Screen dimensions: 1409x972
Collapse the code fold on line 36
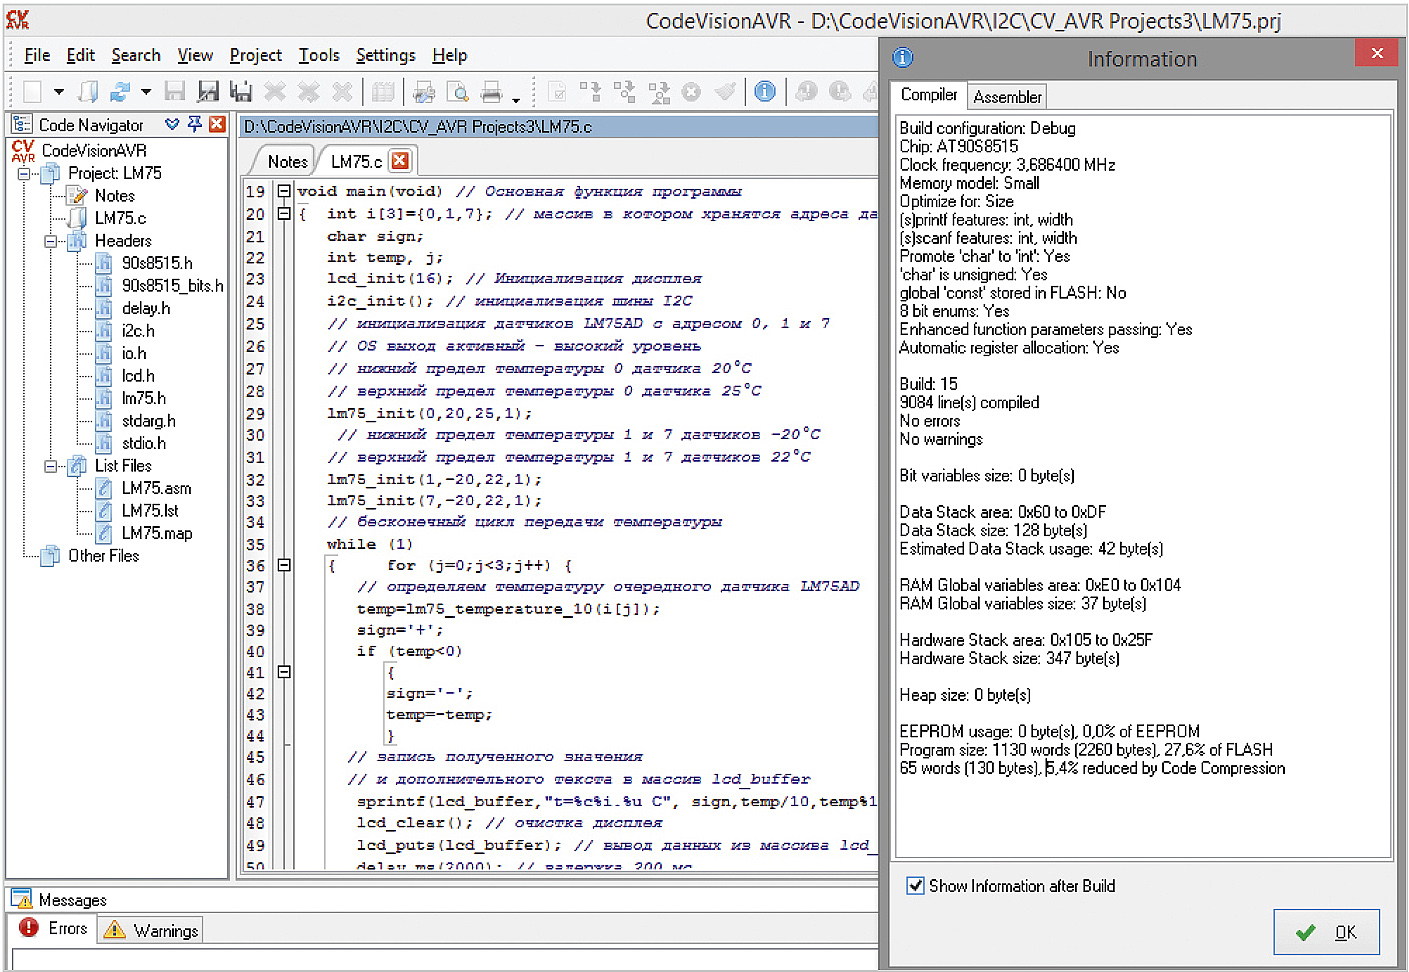click(x=284, y=565)
